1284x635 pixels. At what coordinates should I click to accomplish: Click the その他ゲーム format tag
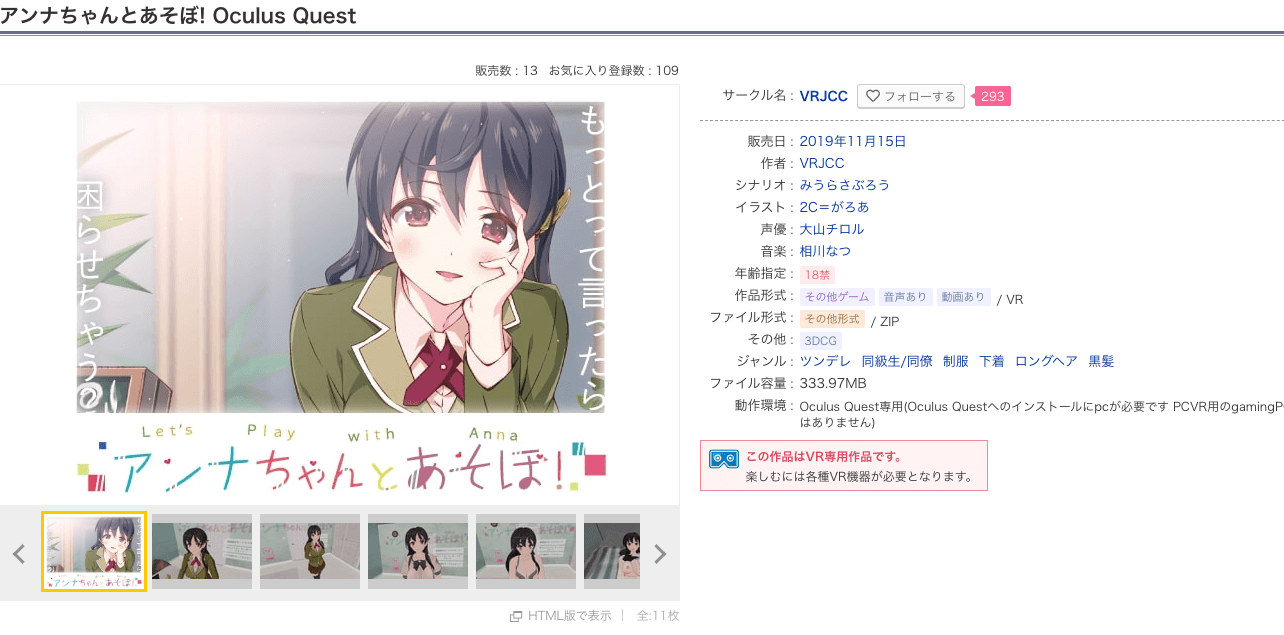(837, 297)
